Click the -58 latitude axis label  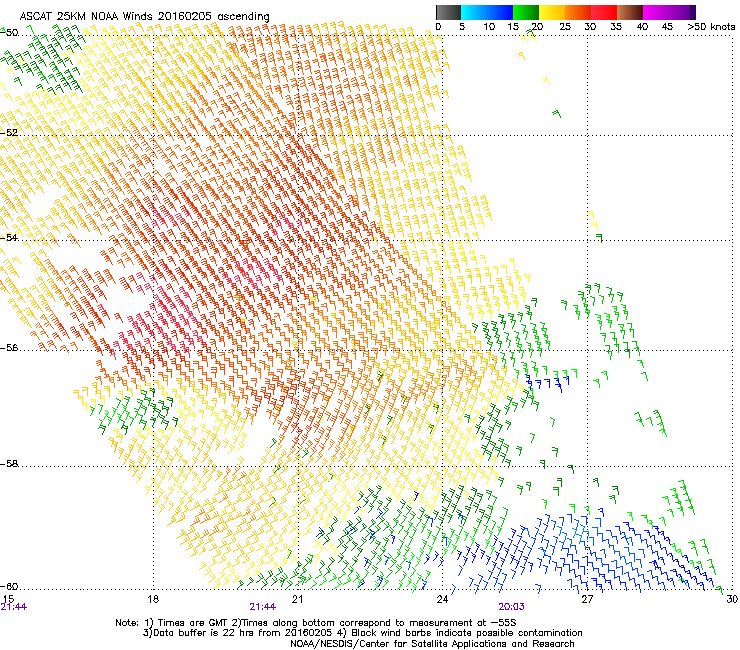(x=9, y=464)
